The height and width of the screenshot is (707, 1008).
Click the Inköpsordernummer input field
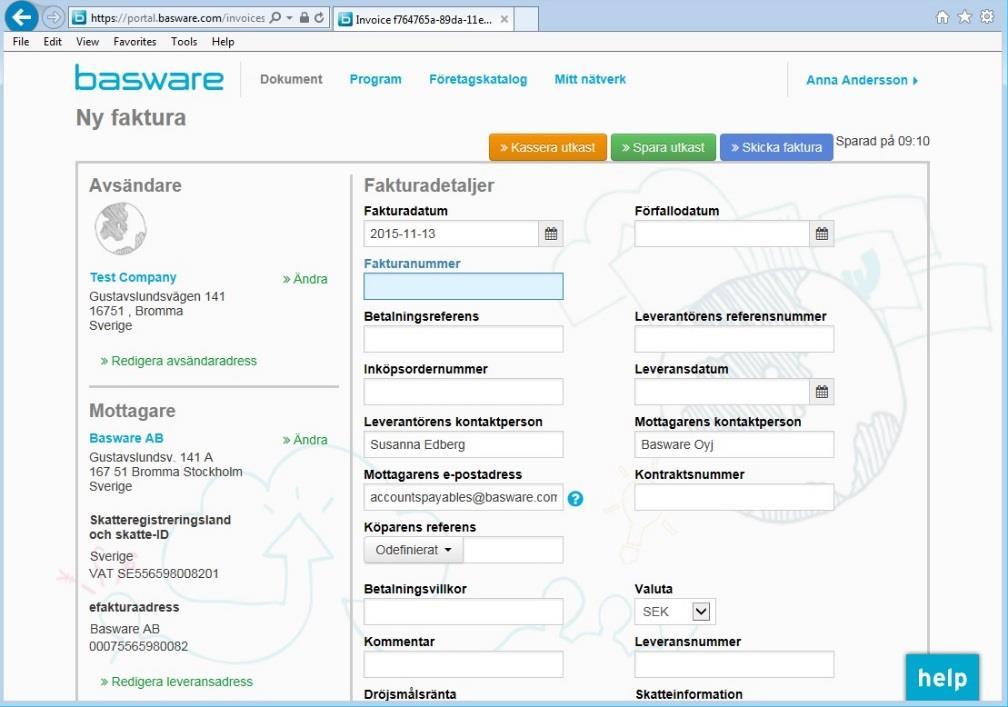tap(464, 392)
